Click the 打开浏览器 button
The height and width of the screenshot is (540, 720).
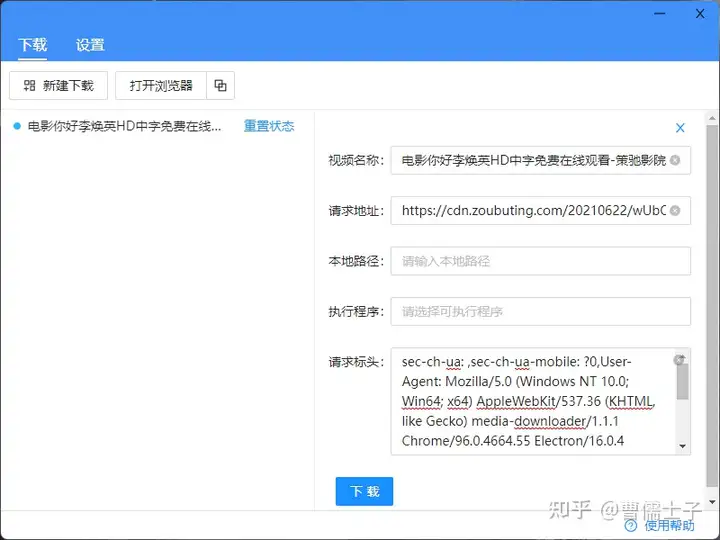[x=161, y=85]
